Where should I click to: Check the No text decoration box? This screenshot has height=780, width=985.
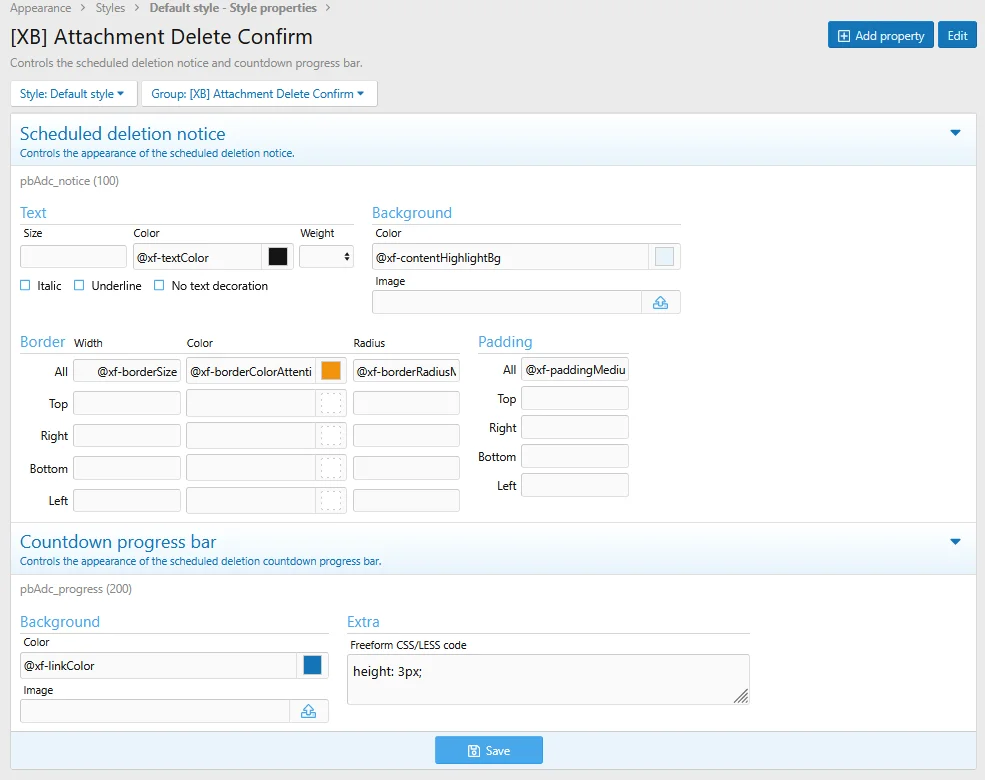tap(160, 285)
